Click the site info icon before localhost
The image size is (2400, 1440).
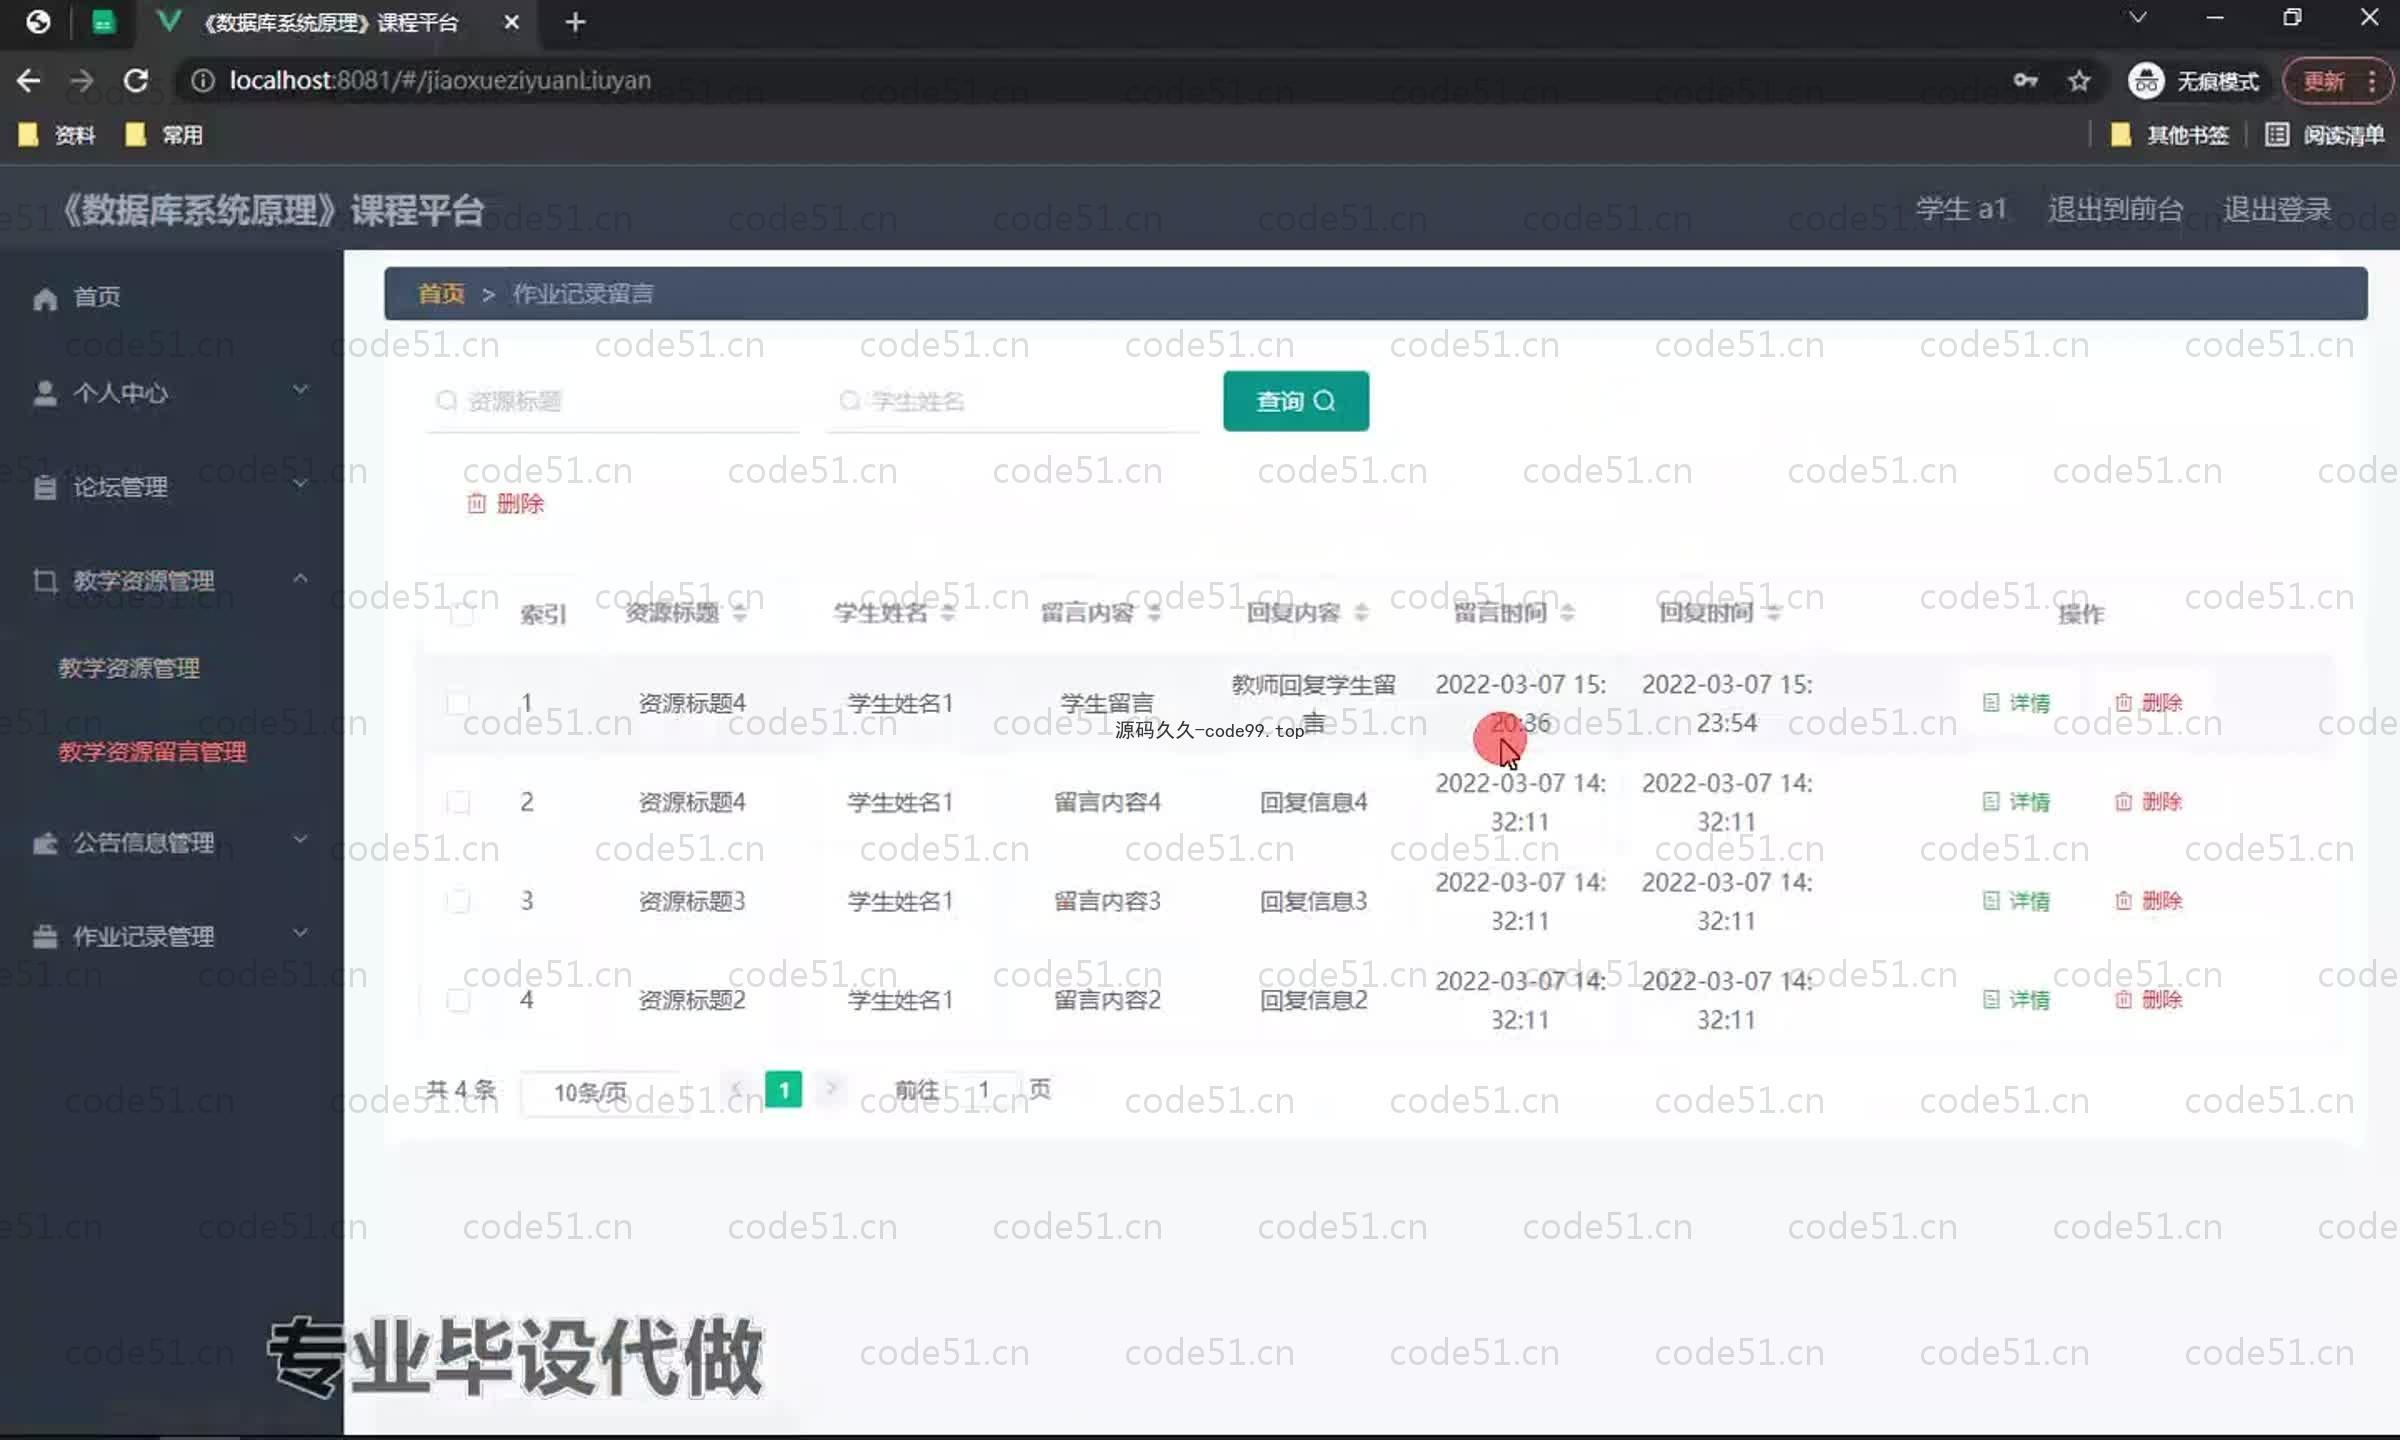pos(202,80)
